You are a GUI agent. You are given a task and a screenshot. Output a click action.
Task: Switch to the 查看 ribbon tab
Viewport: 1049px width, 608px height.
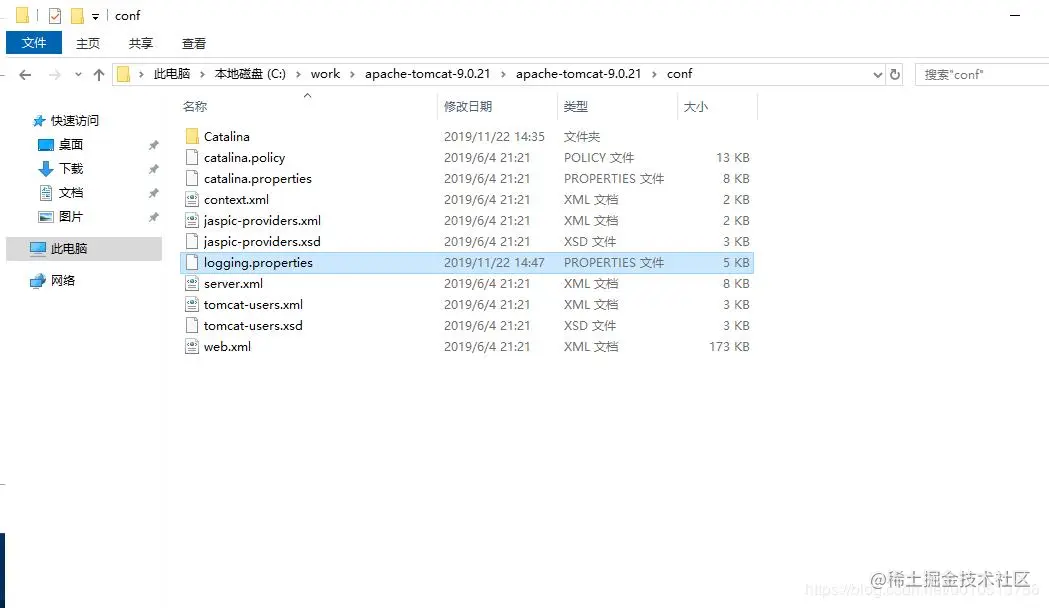[194, 43]
